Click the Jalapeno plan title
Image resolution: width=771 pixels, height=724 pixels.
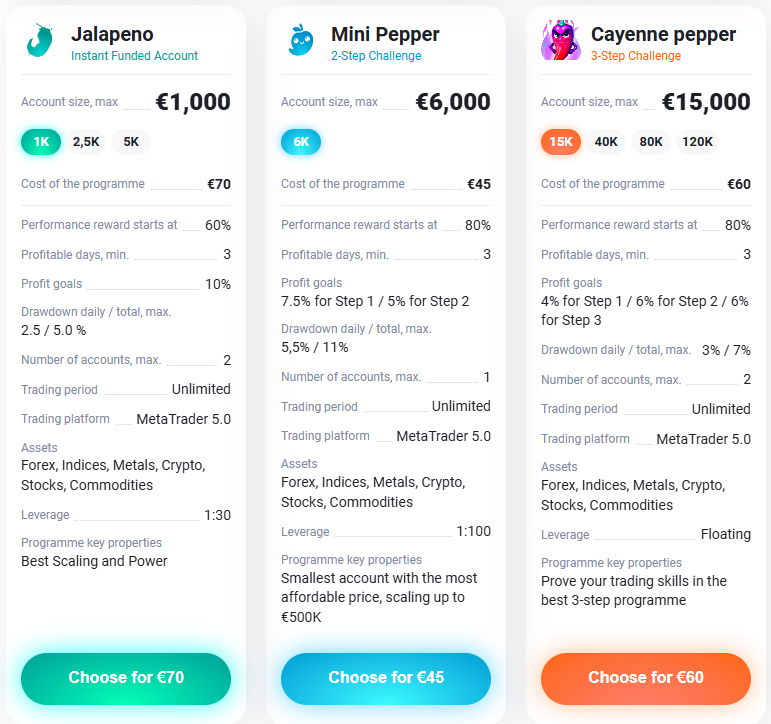coord(112,34)
